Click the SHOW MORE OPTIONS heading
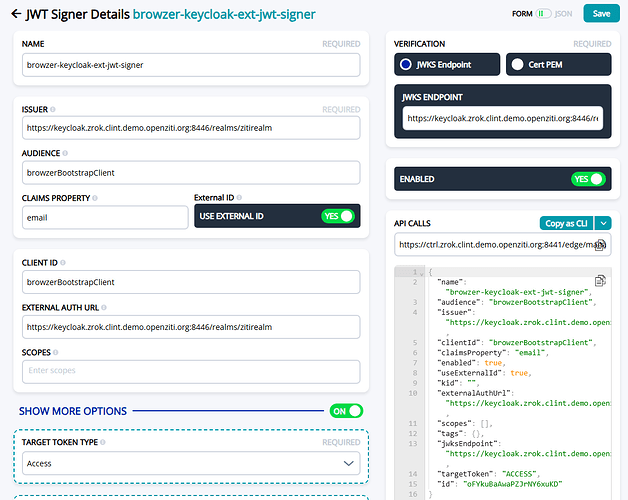The image size is (628, 500). point(73,411)
